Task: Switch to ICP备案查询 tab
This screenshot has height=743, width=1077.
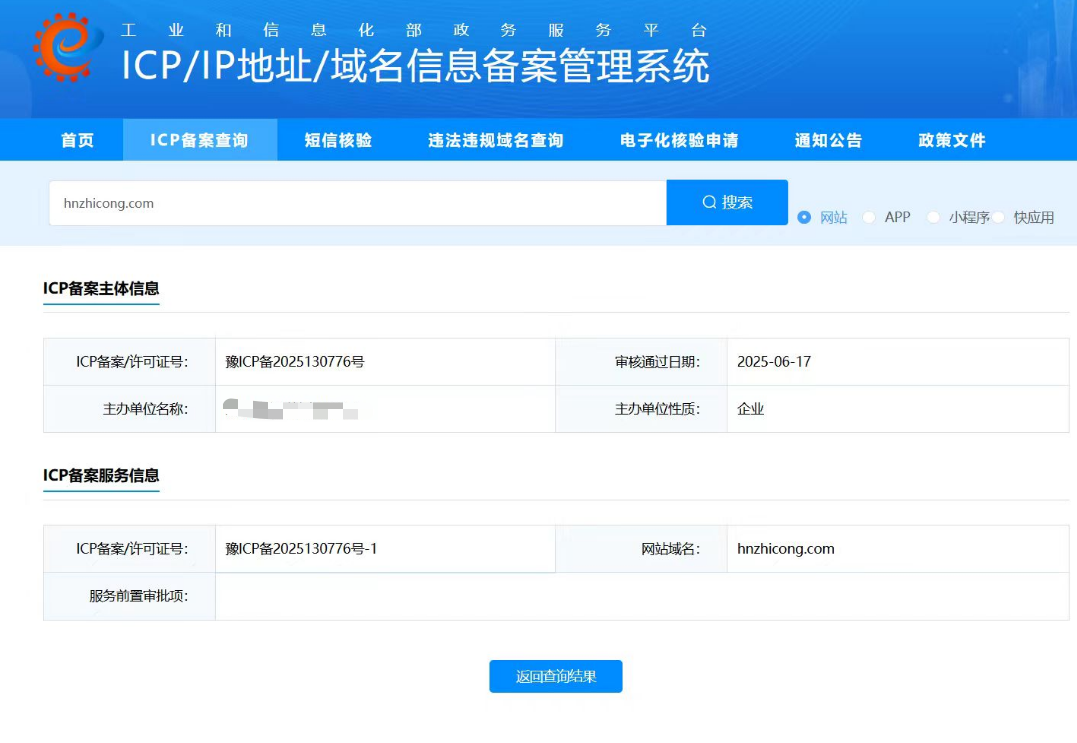Action: click(x=200, y=140)
